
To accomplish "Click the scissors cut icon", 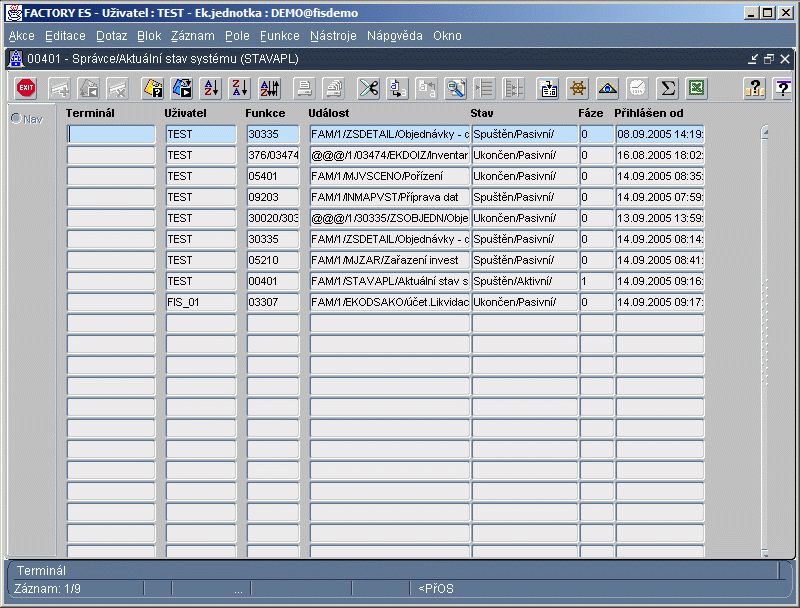I will pos(368,88).
